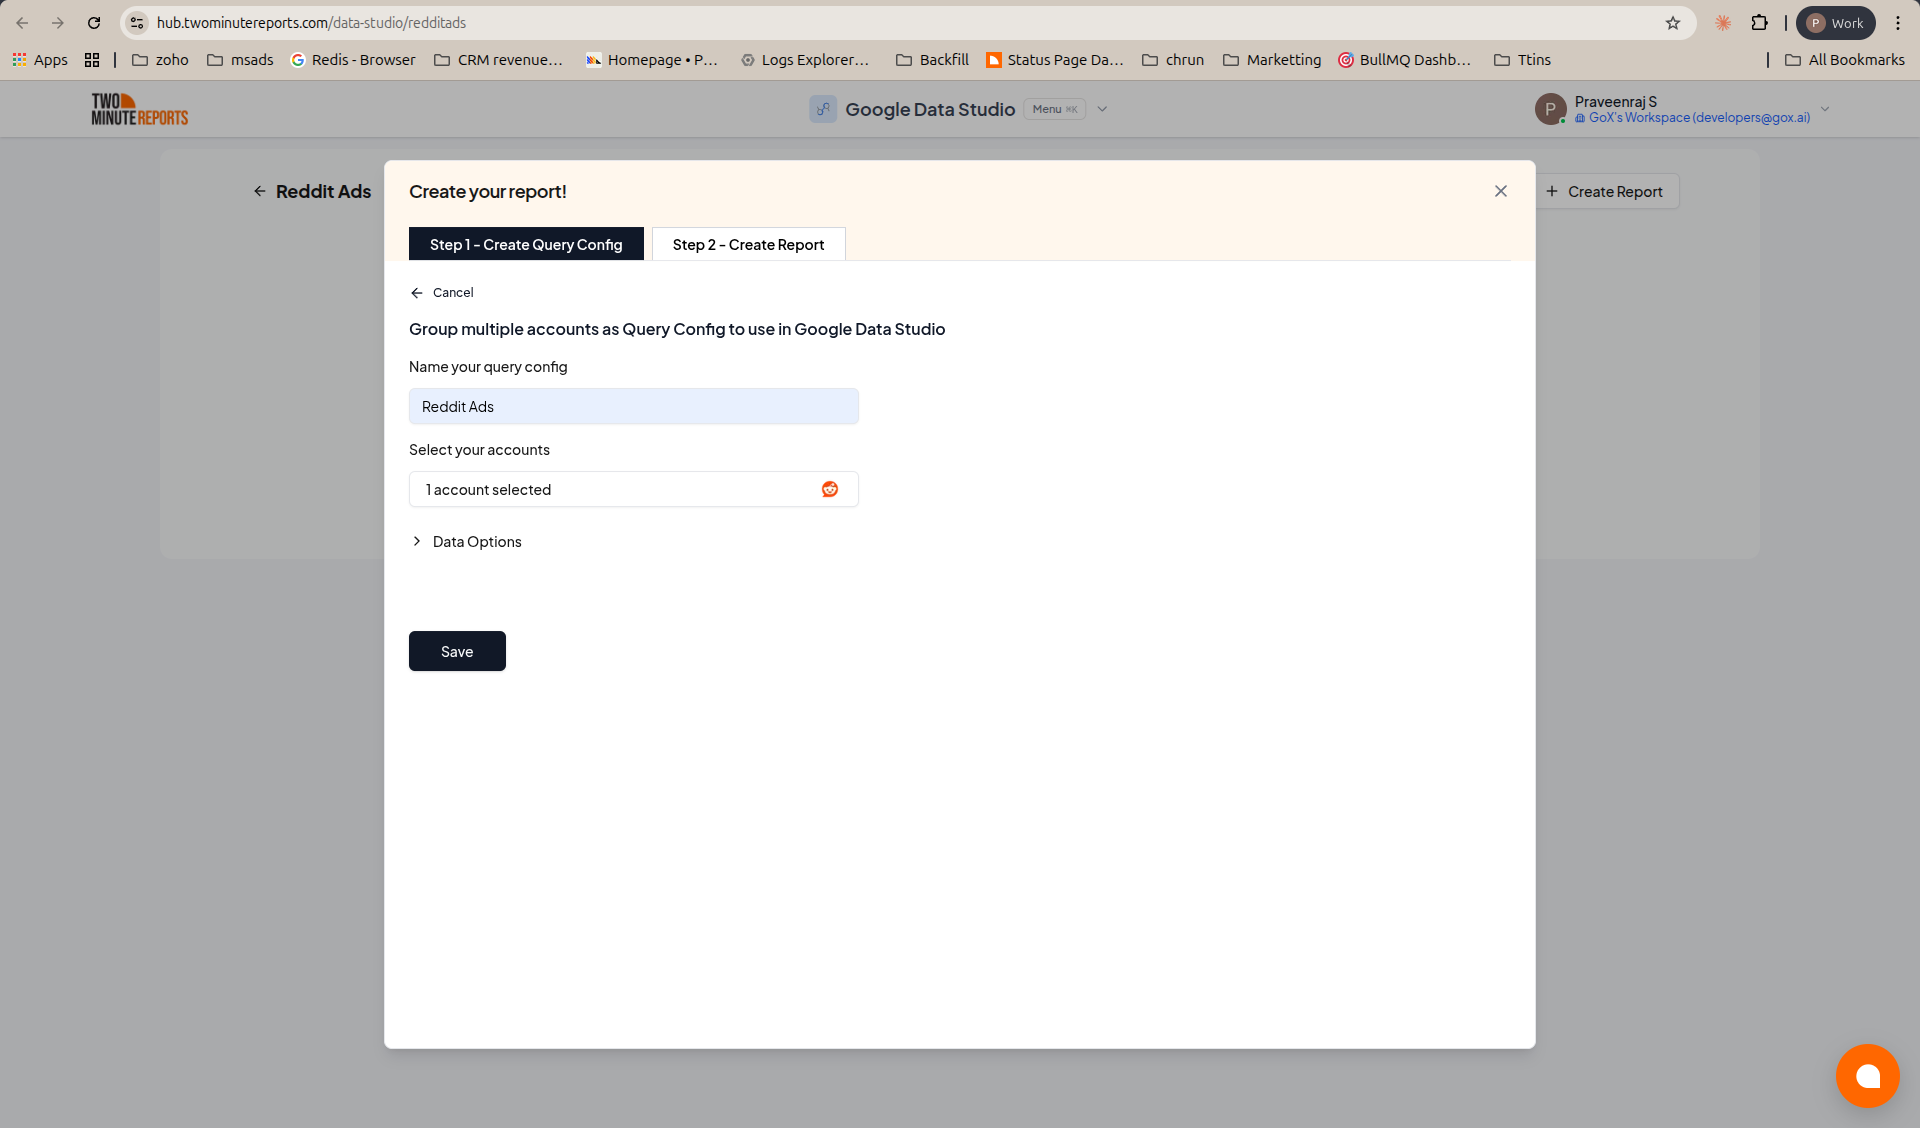The height and width of the screenshot is (1128, 1920).
Task: Go back using the Reddit Ads arrow
Action: tap(259, 191)
